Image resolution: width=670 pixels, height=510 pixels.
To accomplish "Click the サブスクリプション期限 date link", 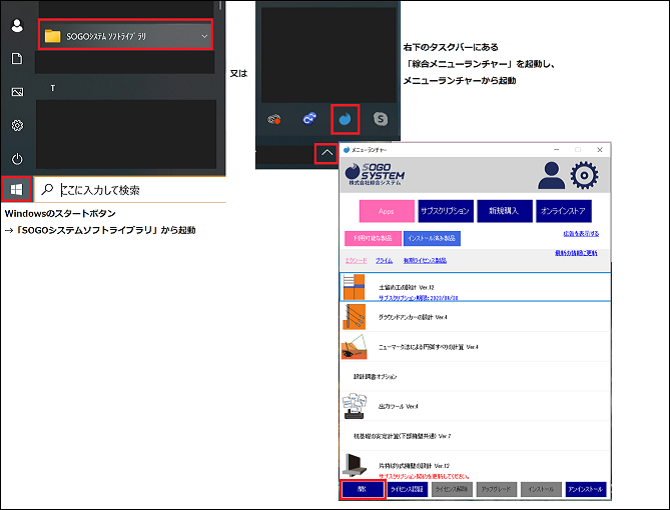I will point(418,298).
